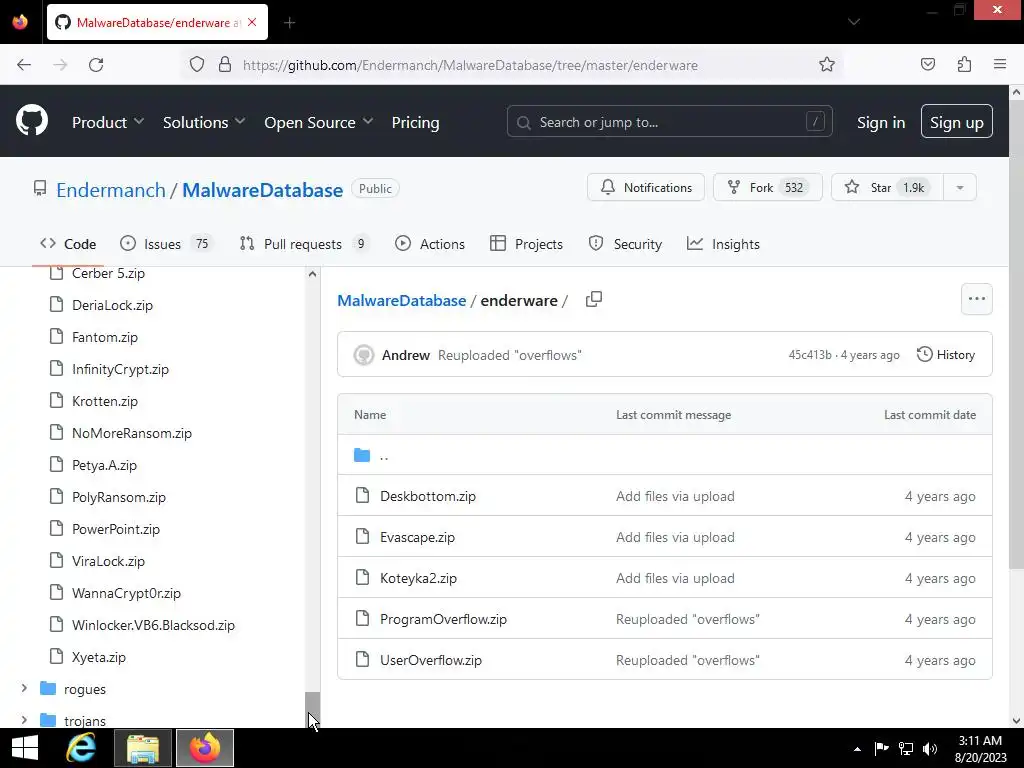This screenshot has height=768, width=1024.
Task: Click the Firefox taskbar icon
Action: coord(205,748)
